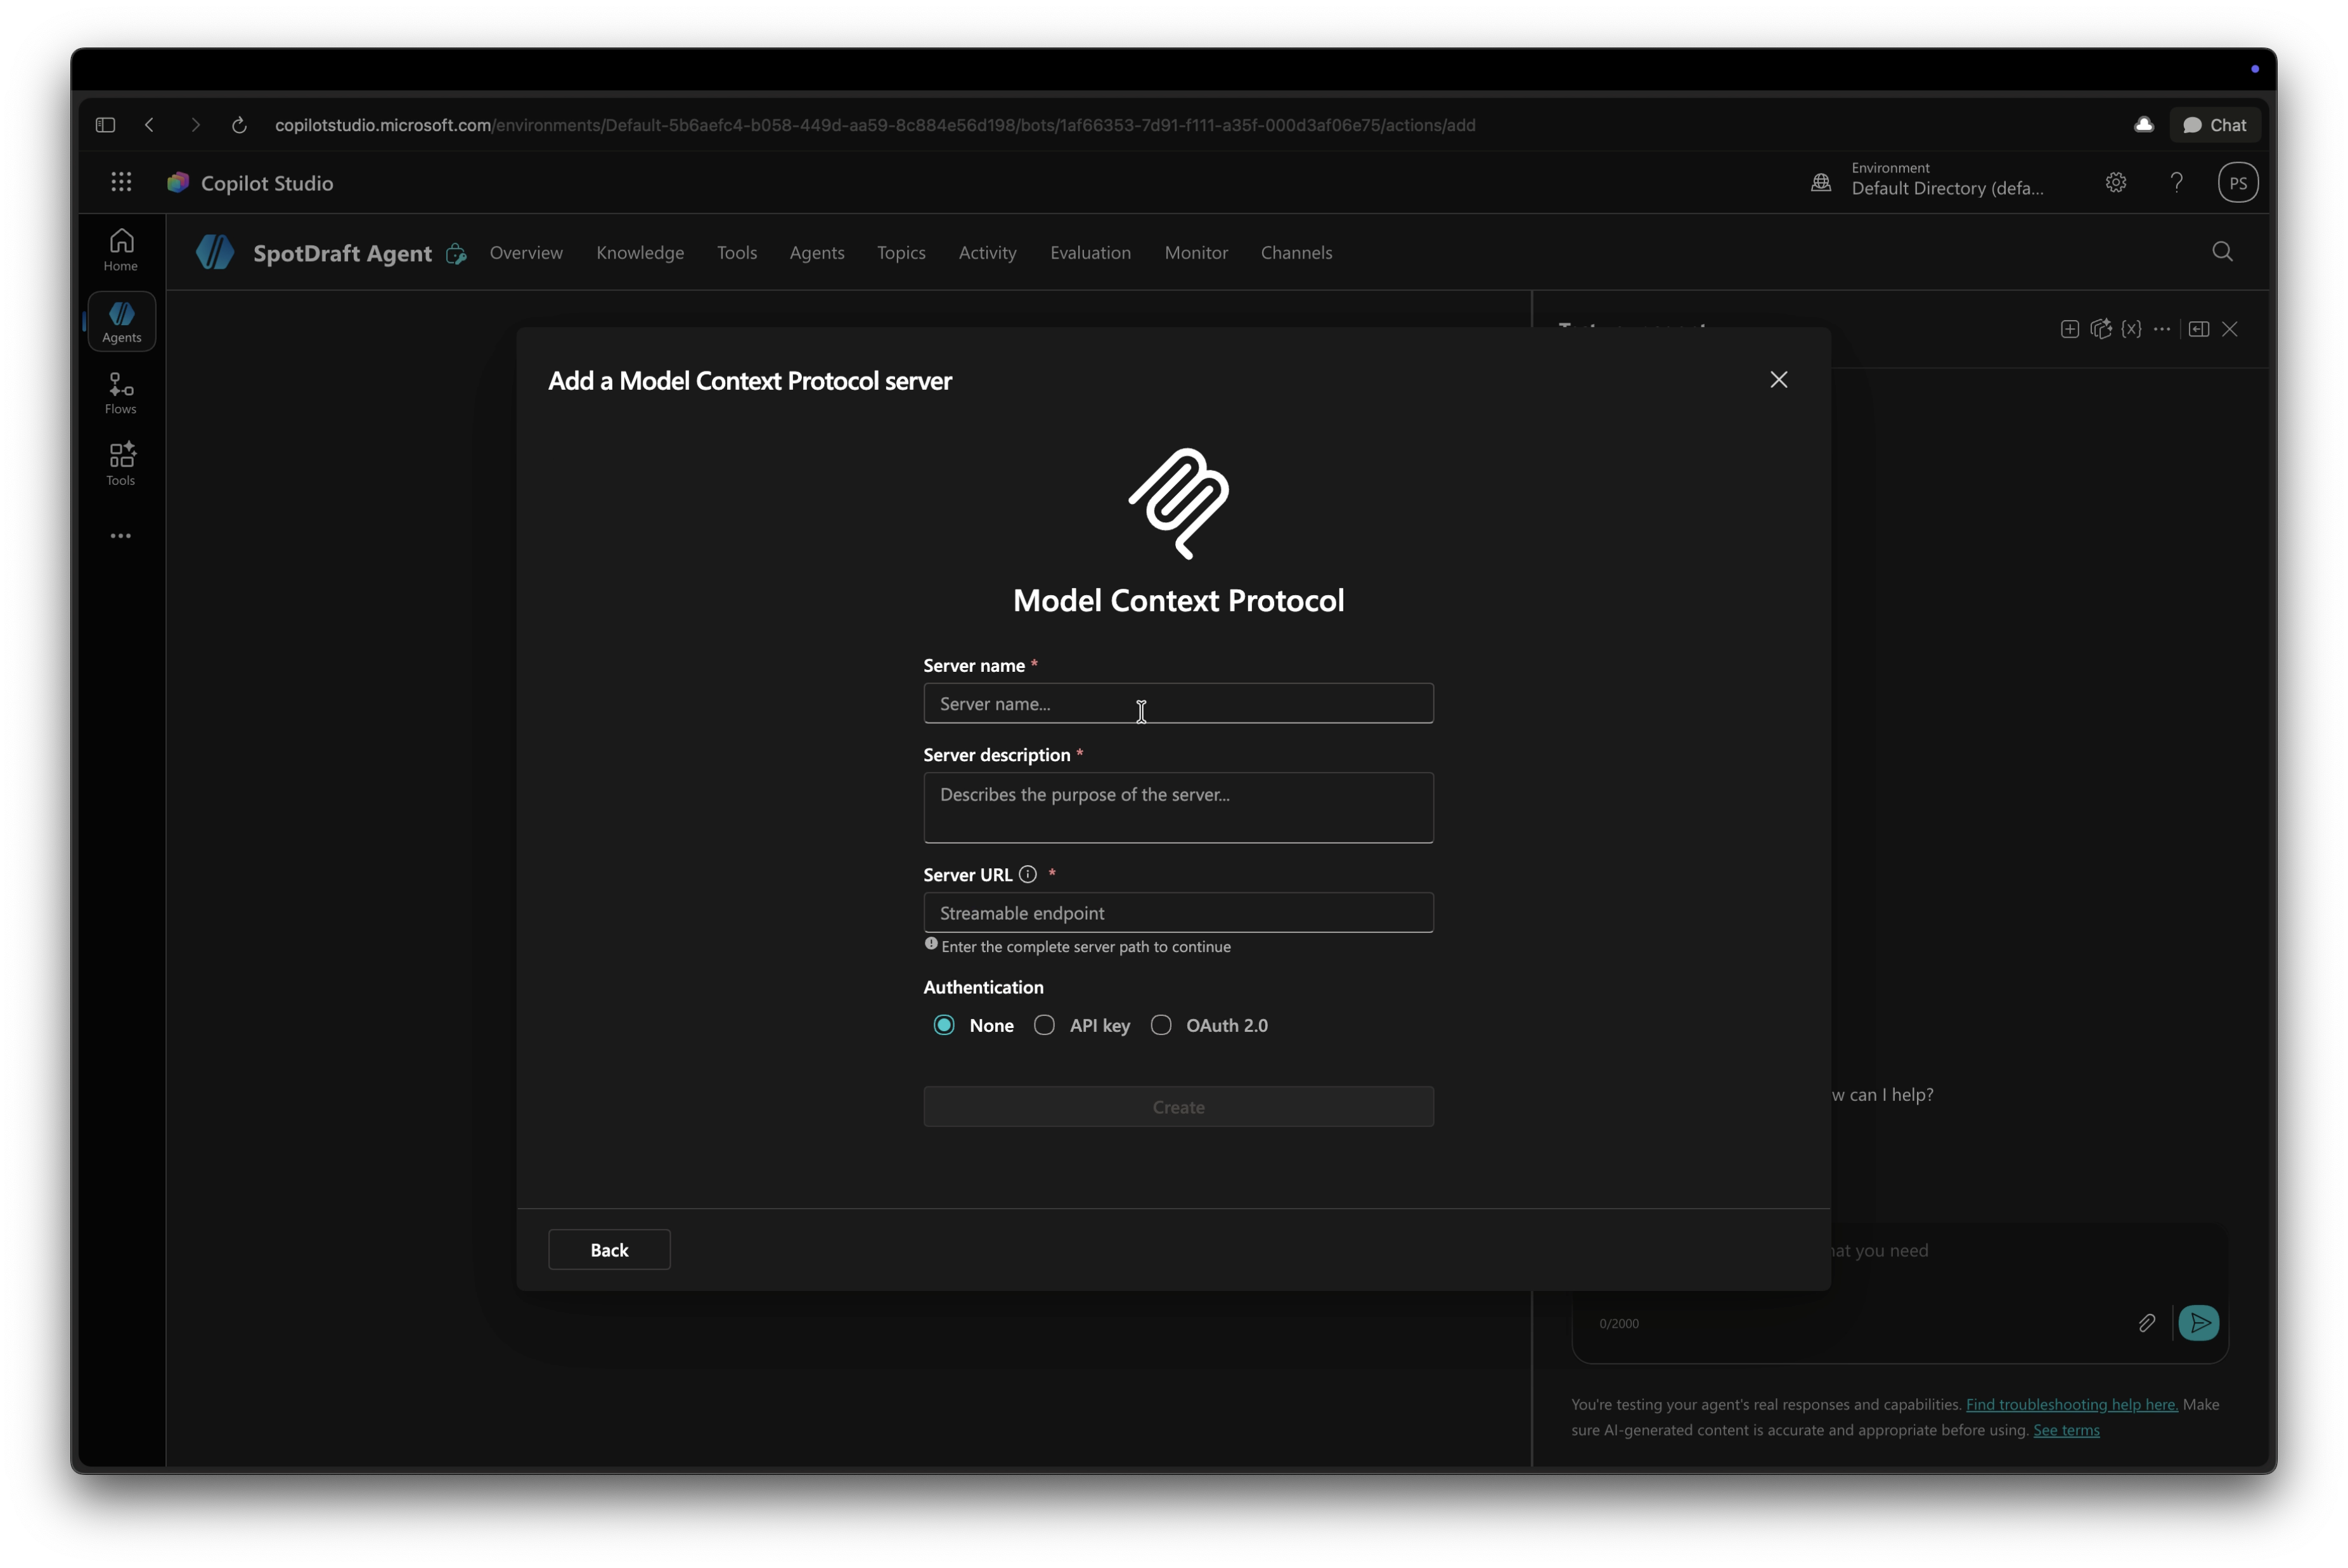The image size is (2348, 1568).
Task: Switch to the Tools tab
Action: (x=737, y=253)
